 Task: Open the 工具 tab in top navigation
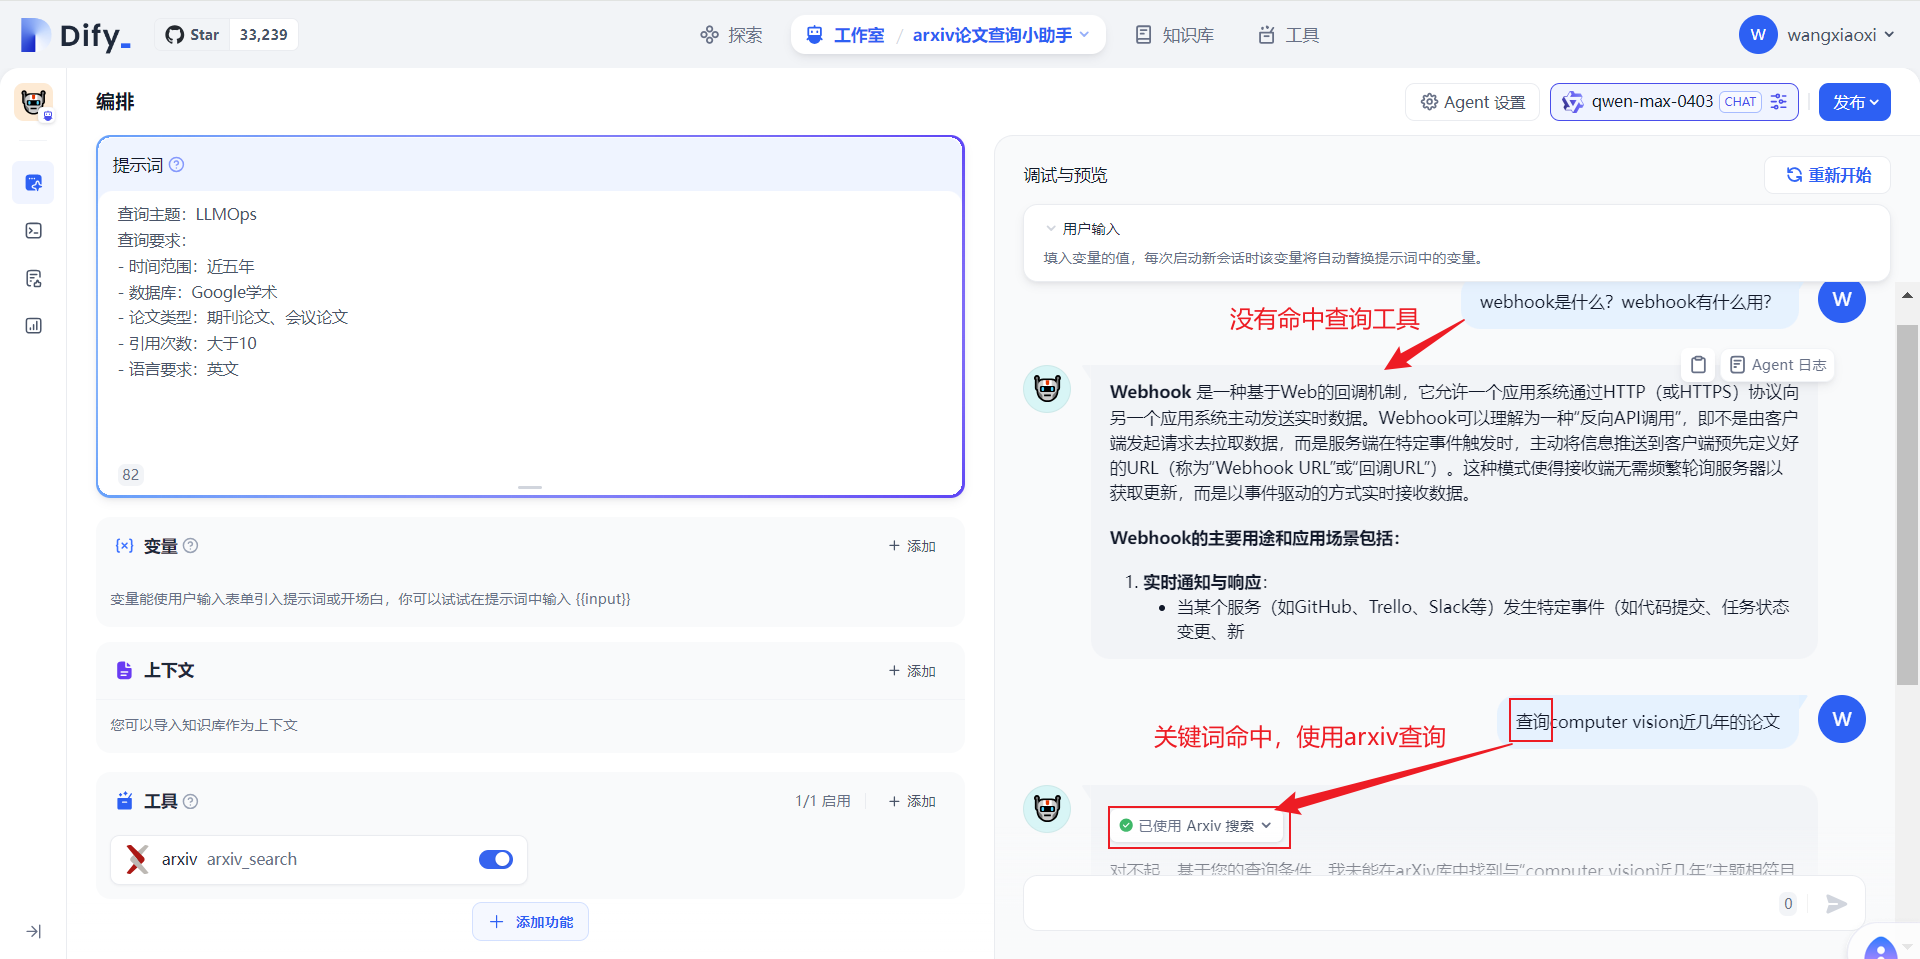(x=1289, y=35)
